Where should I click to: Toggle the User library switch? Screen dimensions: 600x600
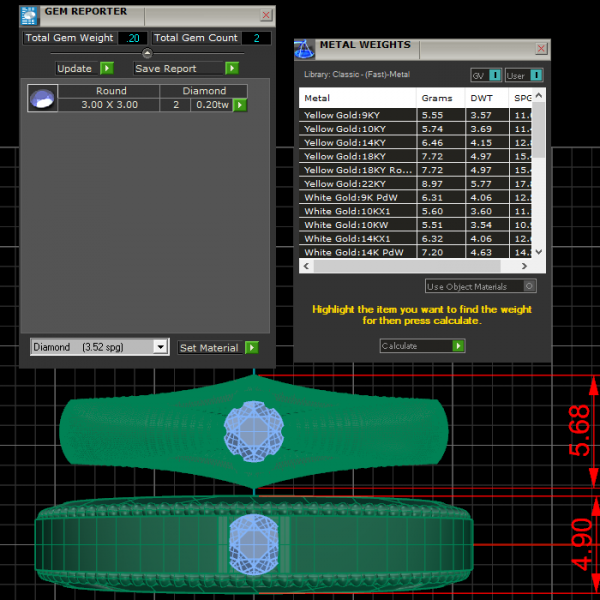pyautogui.click(x=536, y=76)
